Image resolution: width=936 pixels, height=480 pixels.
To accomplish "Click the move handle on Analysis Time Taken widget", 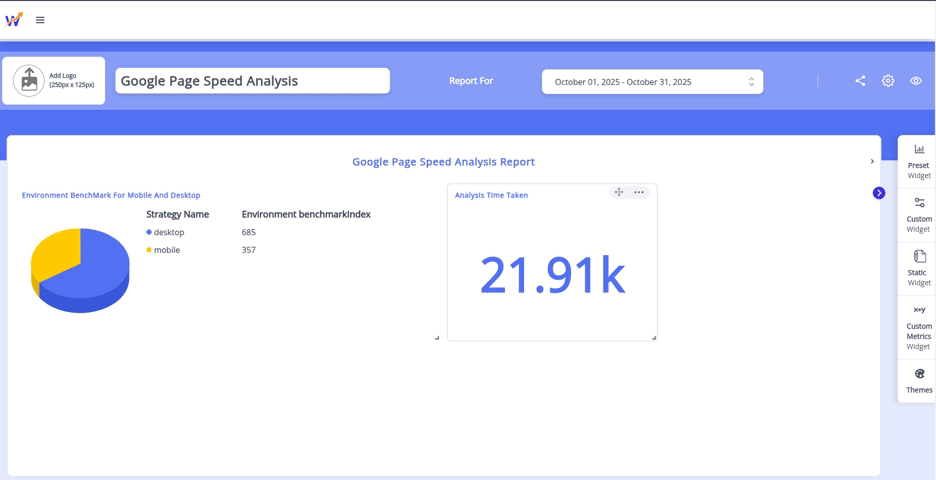I will click(619, 192).
